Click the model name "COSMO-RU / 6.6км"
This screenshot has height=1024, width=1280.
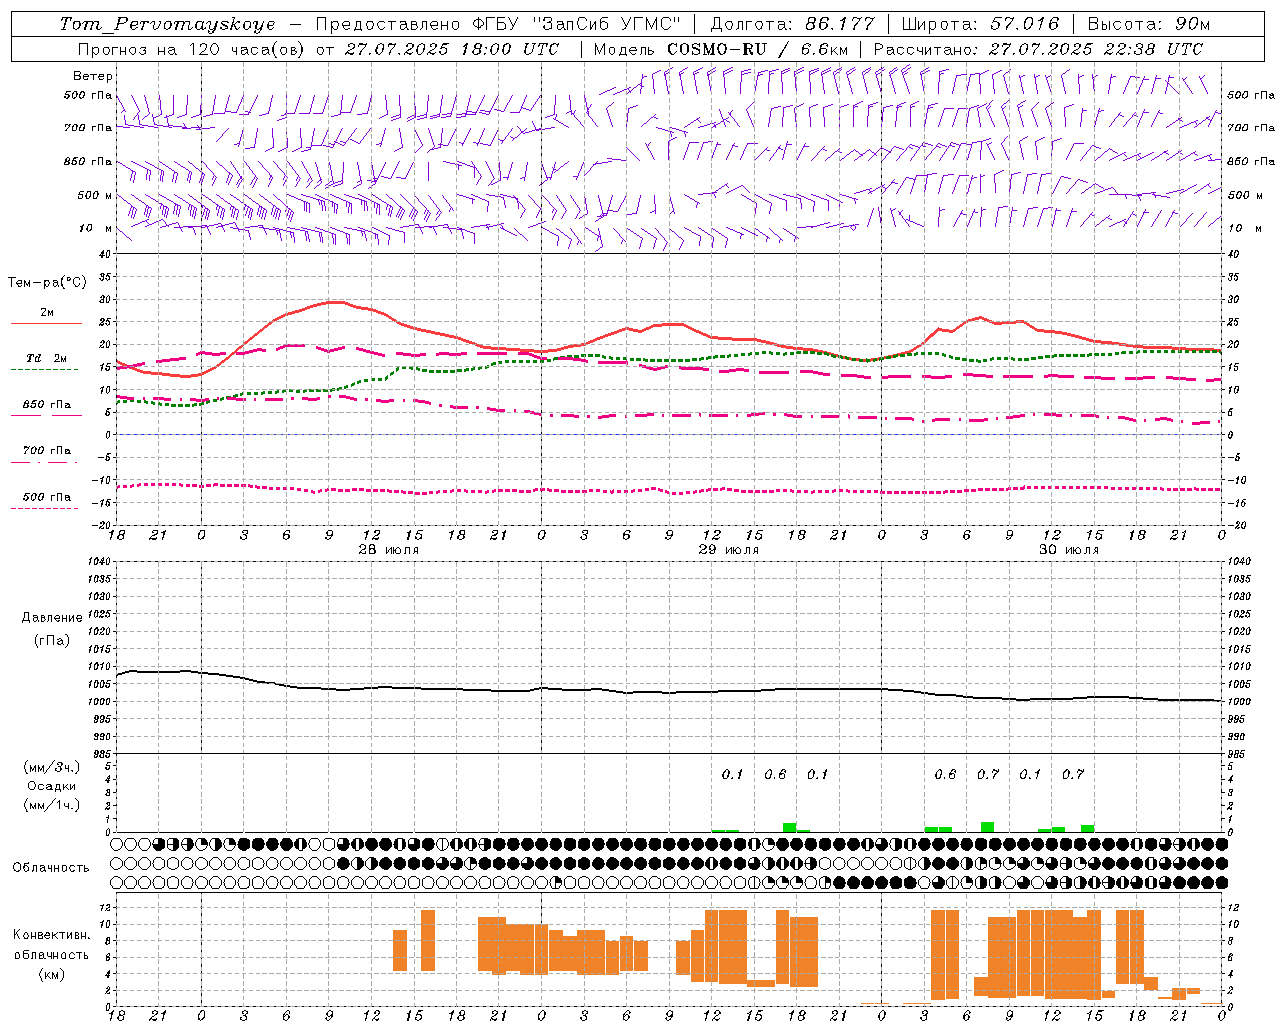(758, 48)
